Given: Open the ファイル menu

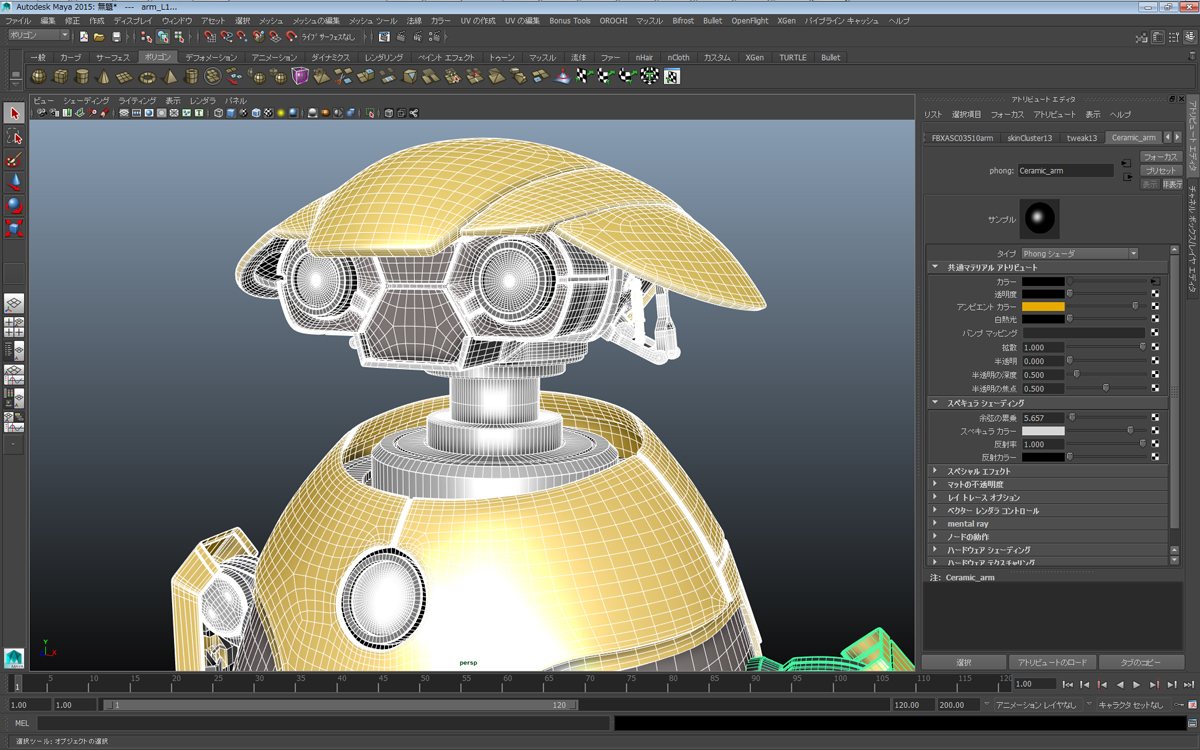Looking at the screenshot, I should pyautogui.click(x=18, y=20).
